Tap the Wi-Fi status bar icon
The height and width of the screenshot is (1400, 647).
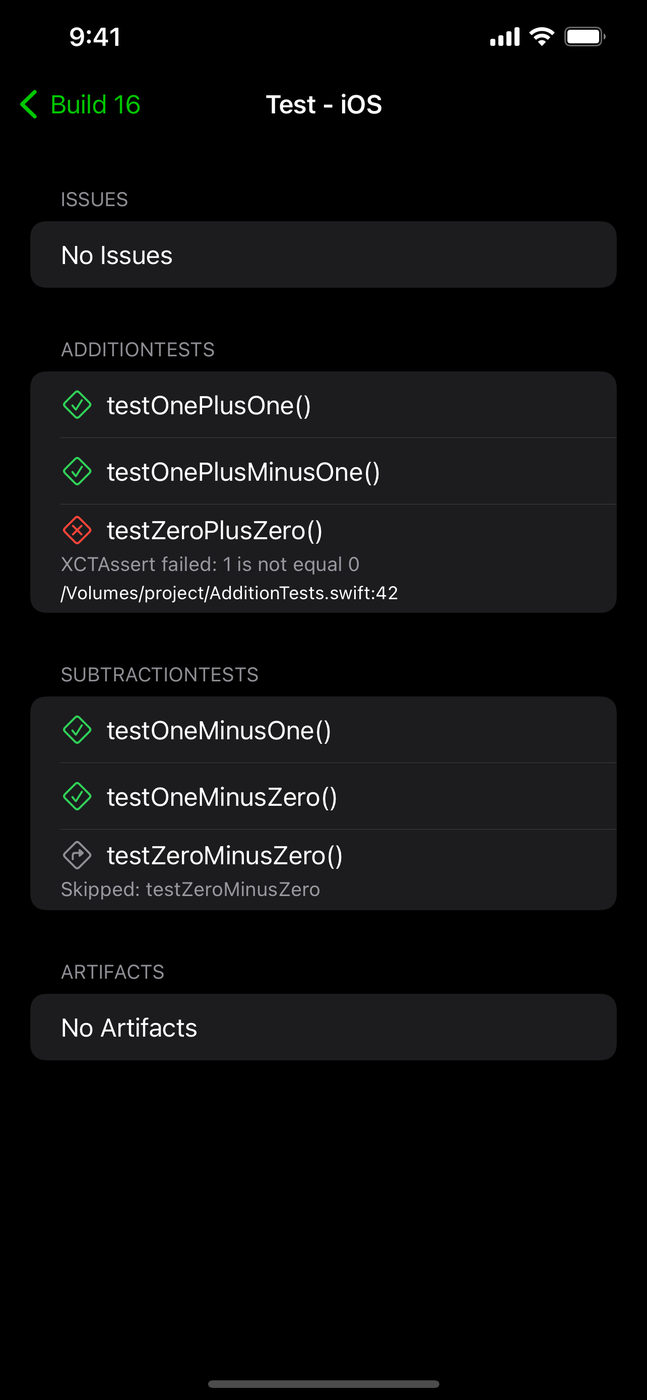[541, 37]
